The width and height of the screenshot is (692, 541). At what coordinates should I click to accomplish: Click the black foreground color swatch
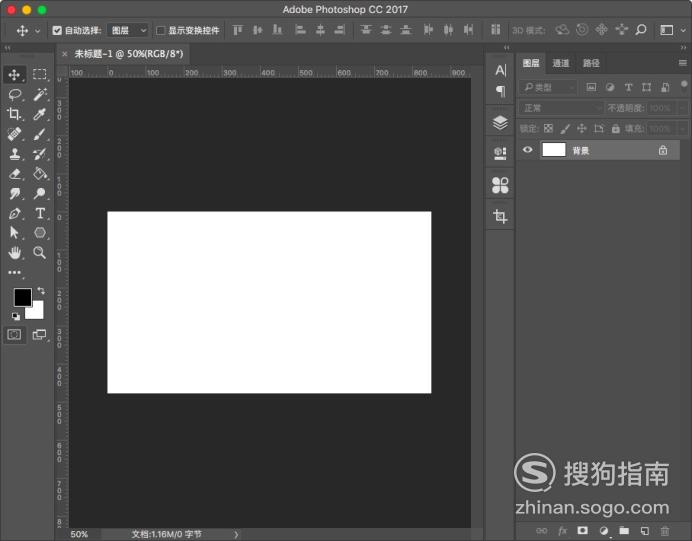click(x=22, y=297)
